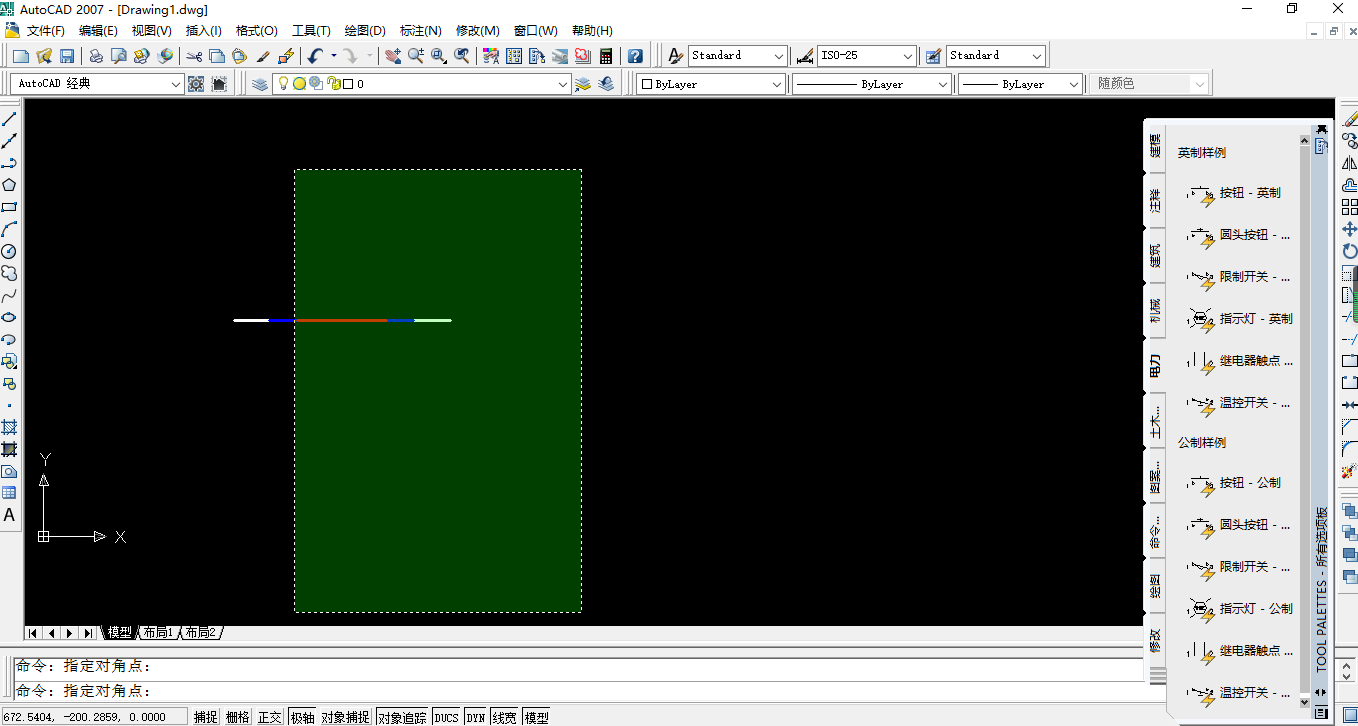Screen dimensions: 1358x726
Task: Toggle 对象捕捉 object snap in status bar
Action: 345,717
